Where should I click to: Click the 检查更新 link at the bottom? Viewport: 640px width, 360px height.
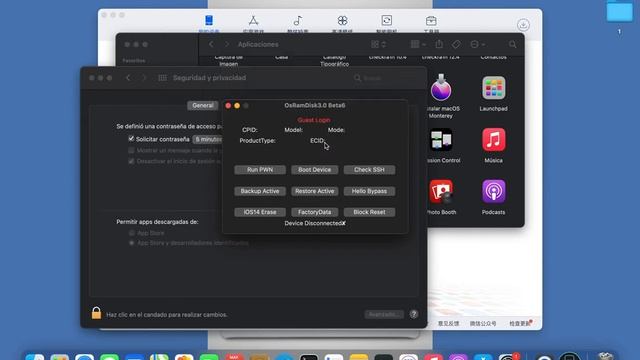point(520,323)
